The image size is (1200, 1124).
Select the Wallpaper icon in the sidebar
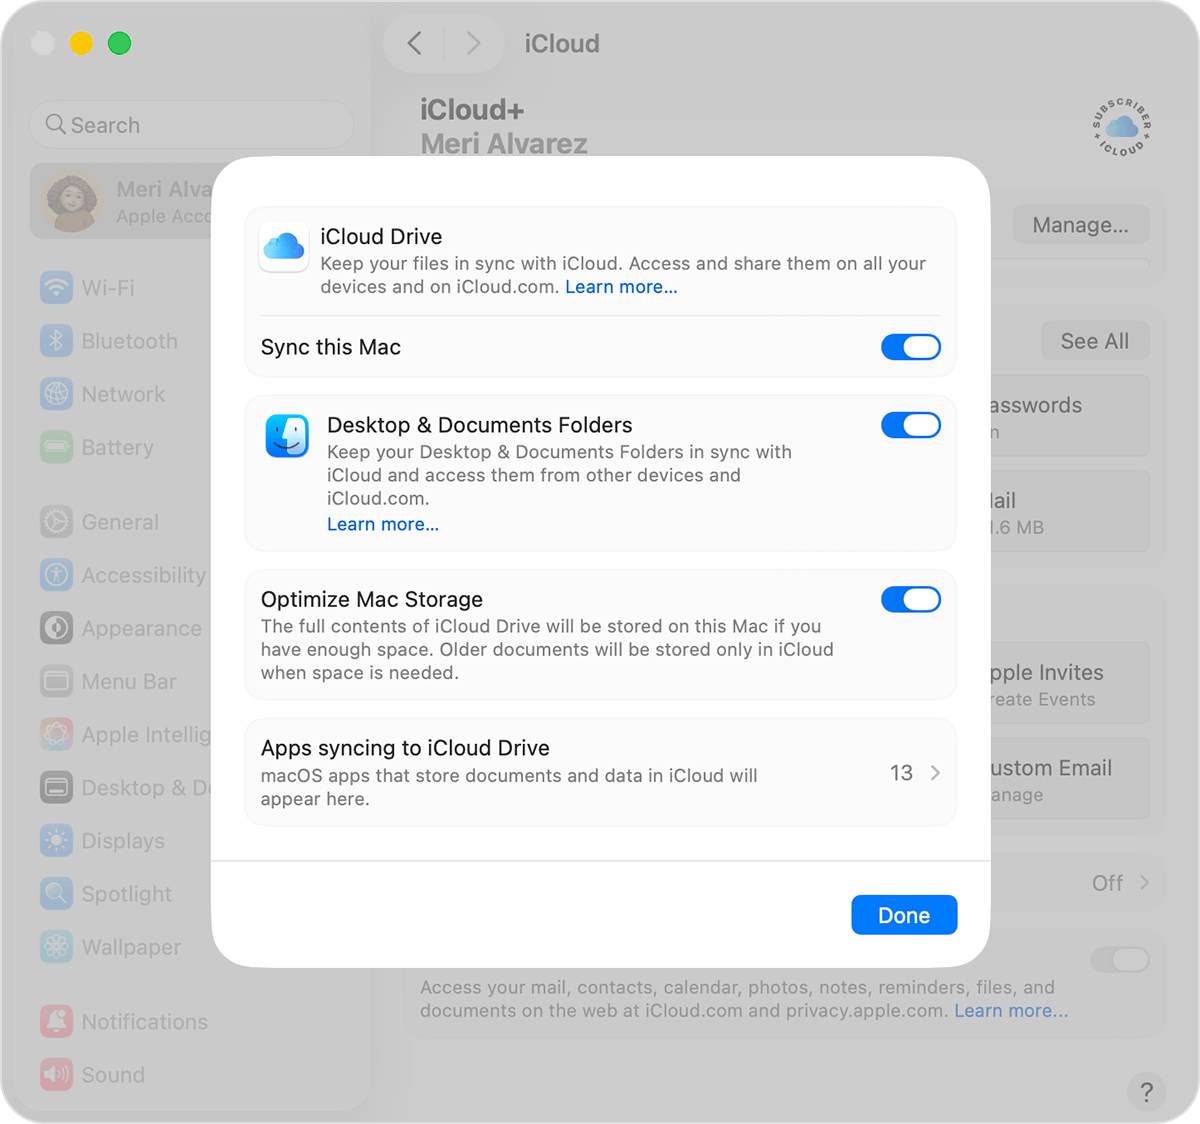coord(57,947)
